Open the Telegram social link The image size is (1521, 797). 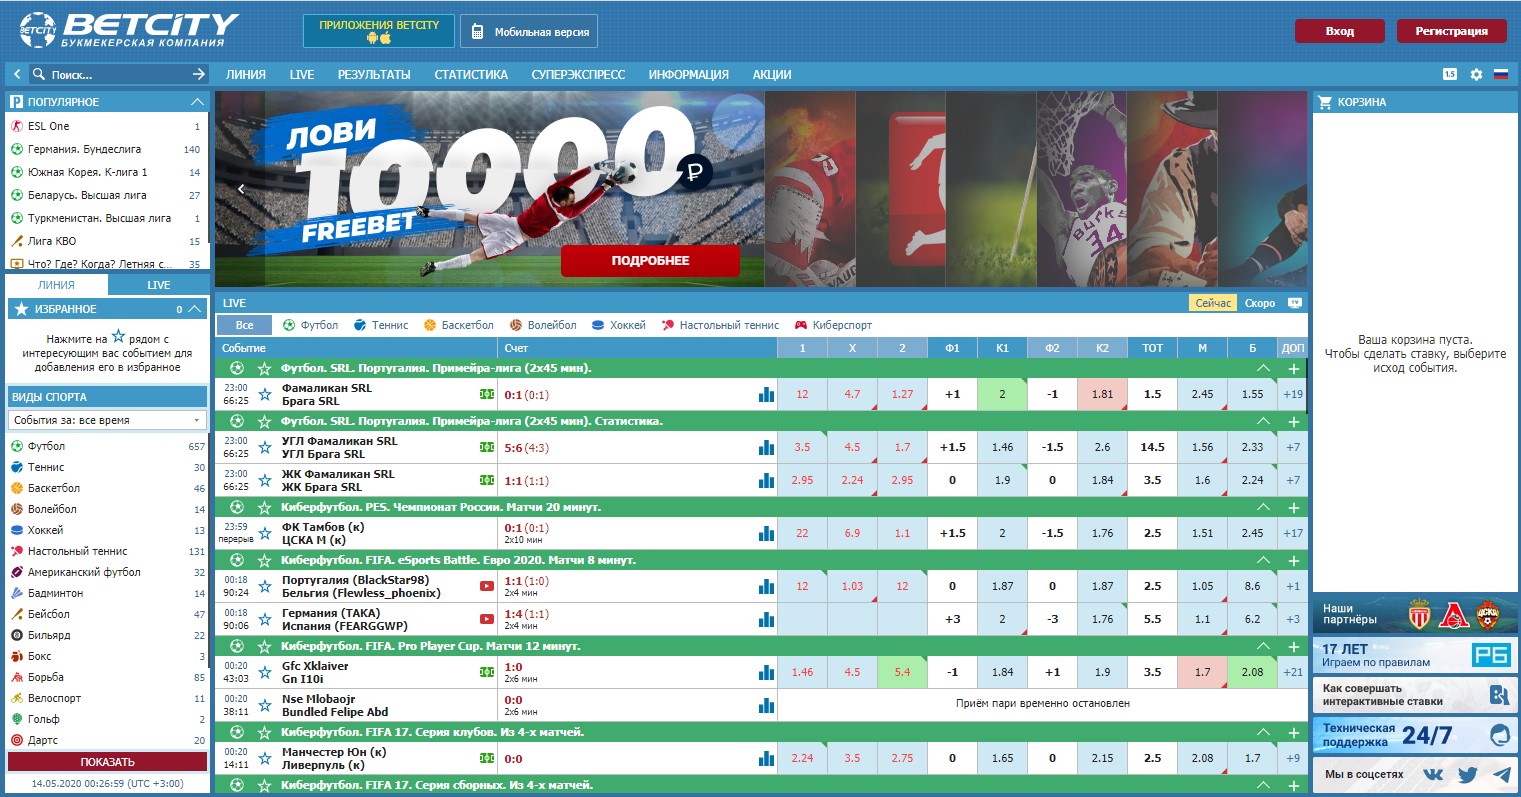point(1501,774)
